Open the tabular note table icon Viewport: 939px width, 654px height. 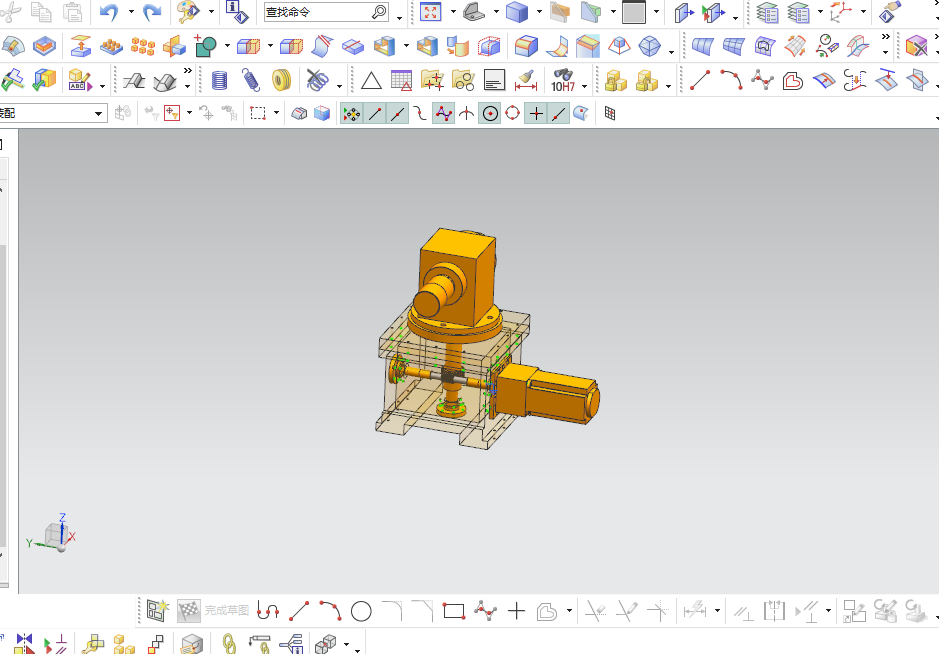click(401, 80)
